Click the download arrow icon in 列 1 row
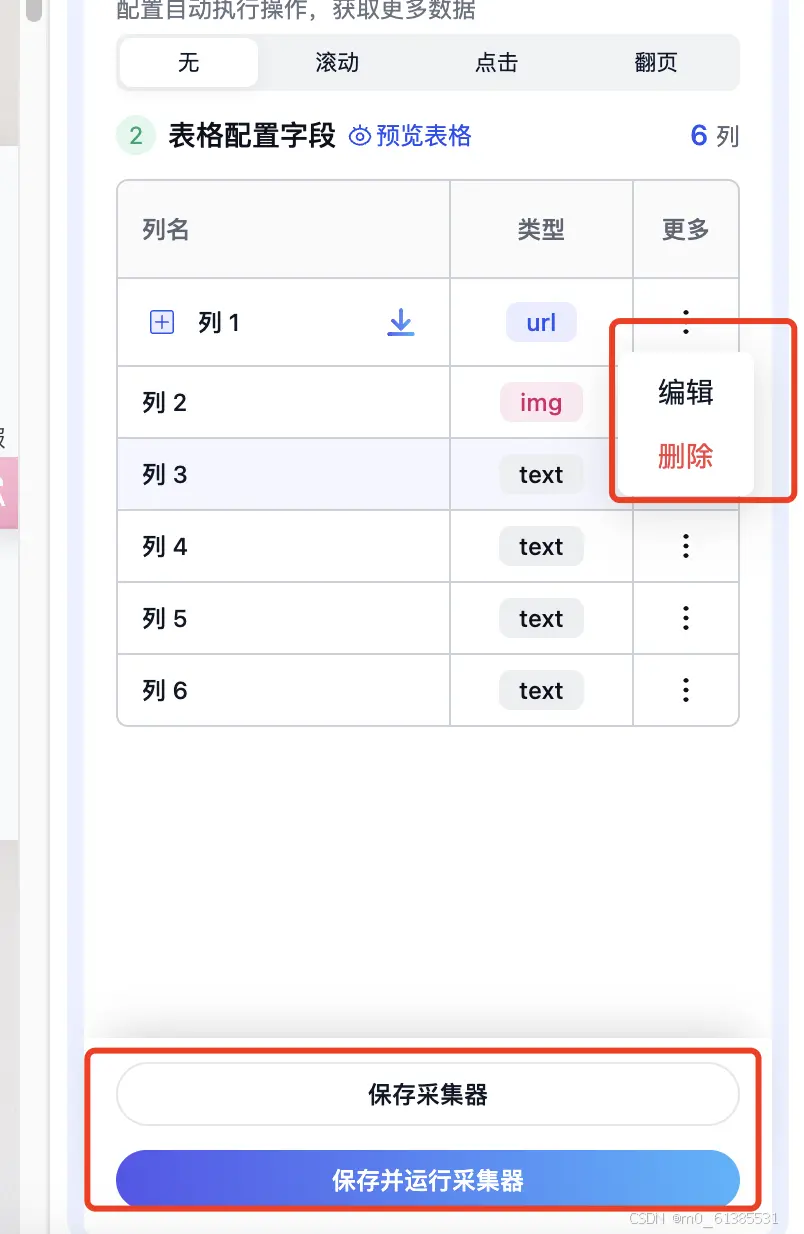The width and height of the screenshot is (804, 1234). point(400,322)
